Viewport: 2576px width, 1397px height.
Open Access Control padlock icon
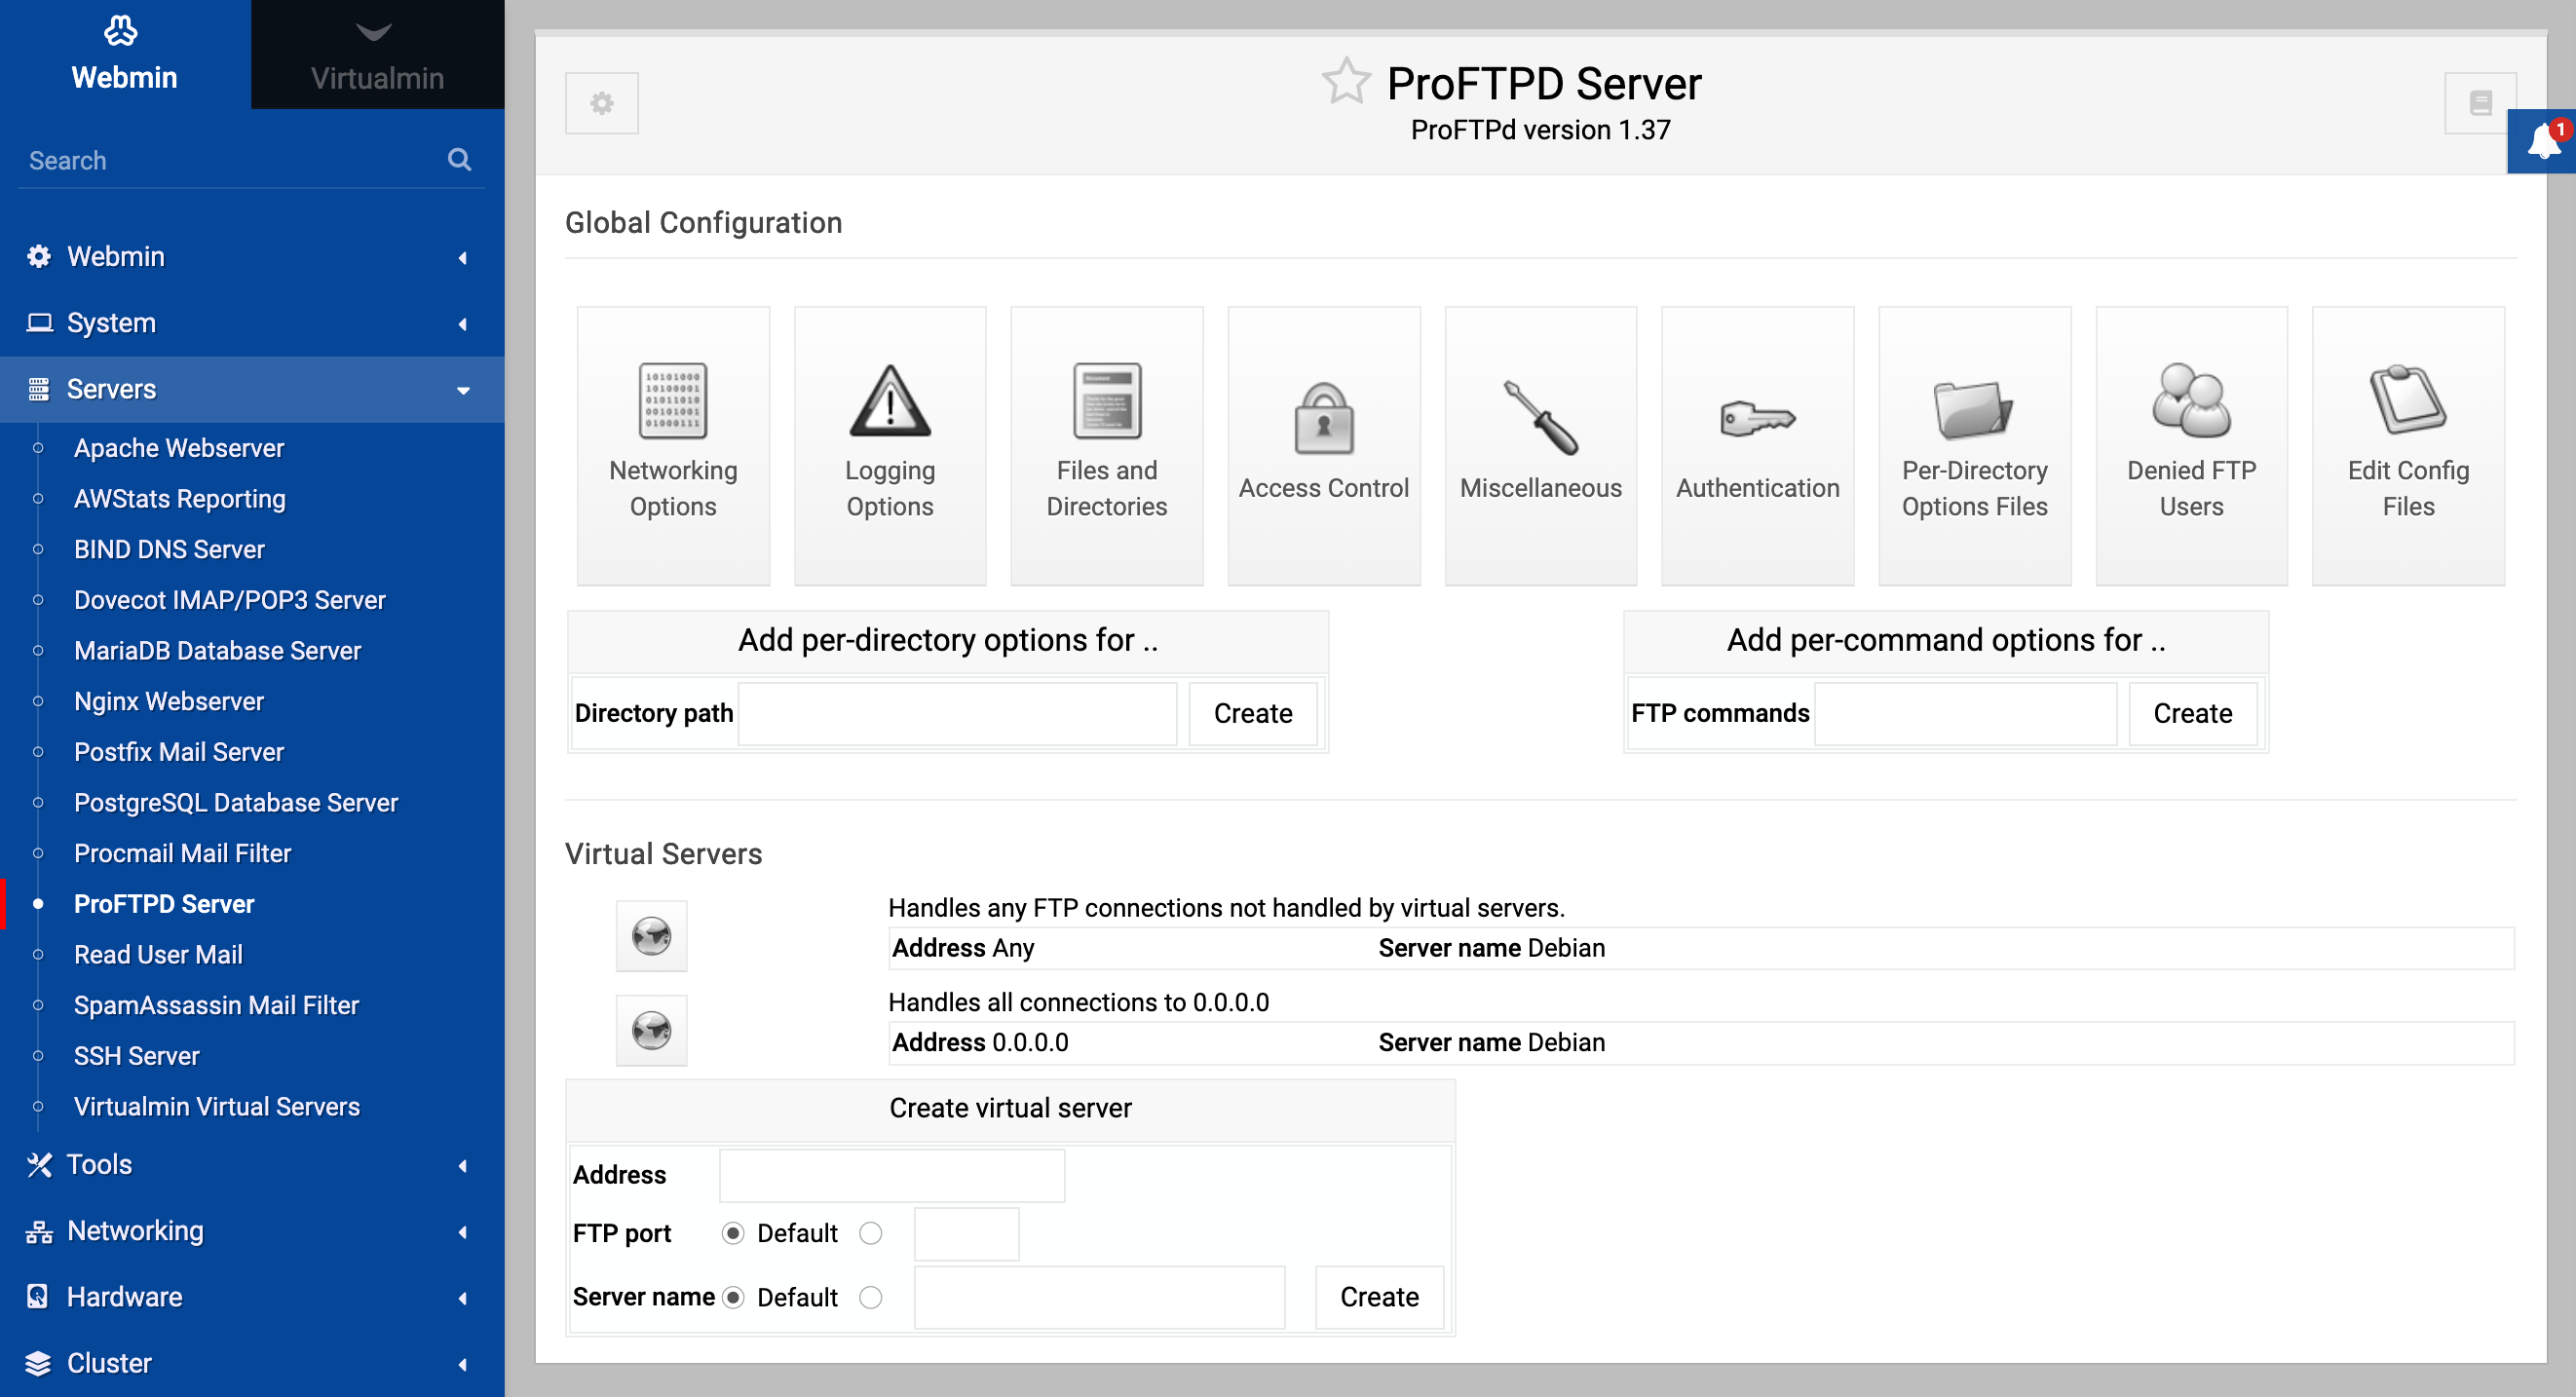(x=1323, y=418)
